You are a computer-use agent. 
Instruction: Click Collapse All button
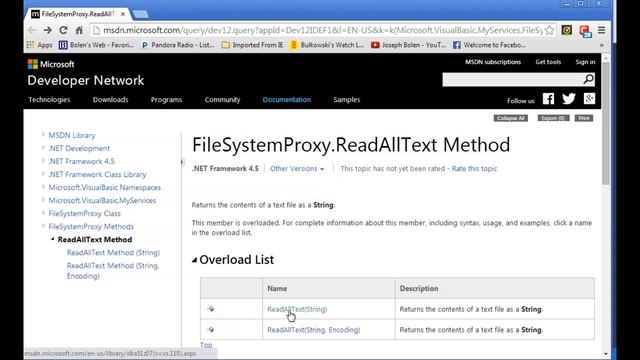point(511,118)
